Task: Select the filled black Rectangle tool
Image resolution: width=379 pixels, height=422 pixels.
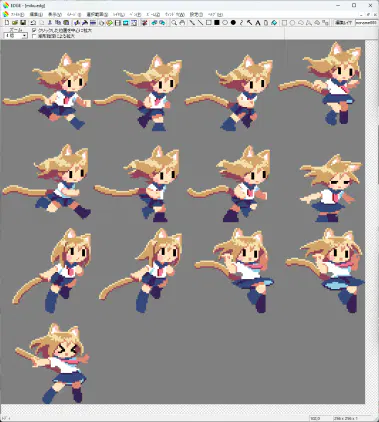Action: (217, 23)
